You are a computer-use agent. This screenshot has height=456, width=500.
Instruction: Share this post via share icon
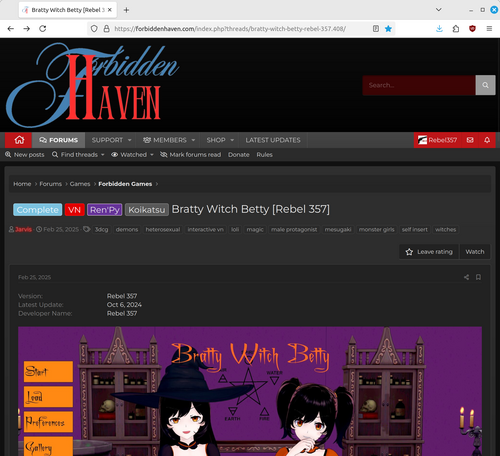pyautogui.click(x=466, y=277)
